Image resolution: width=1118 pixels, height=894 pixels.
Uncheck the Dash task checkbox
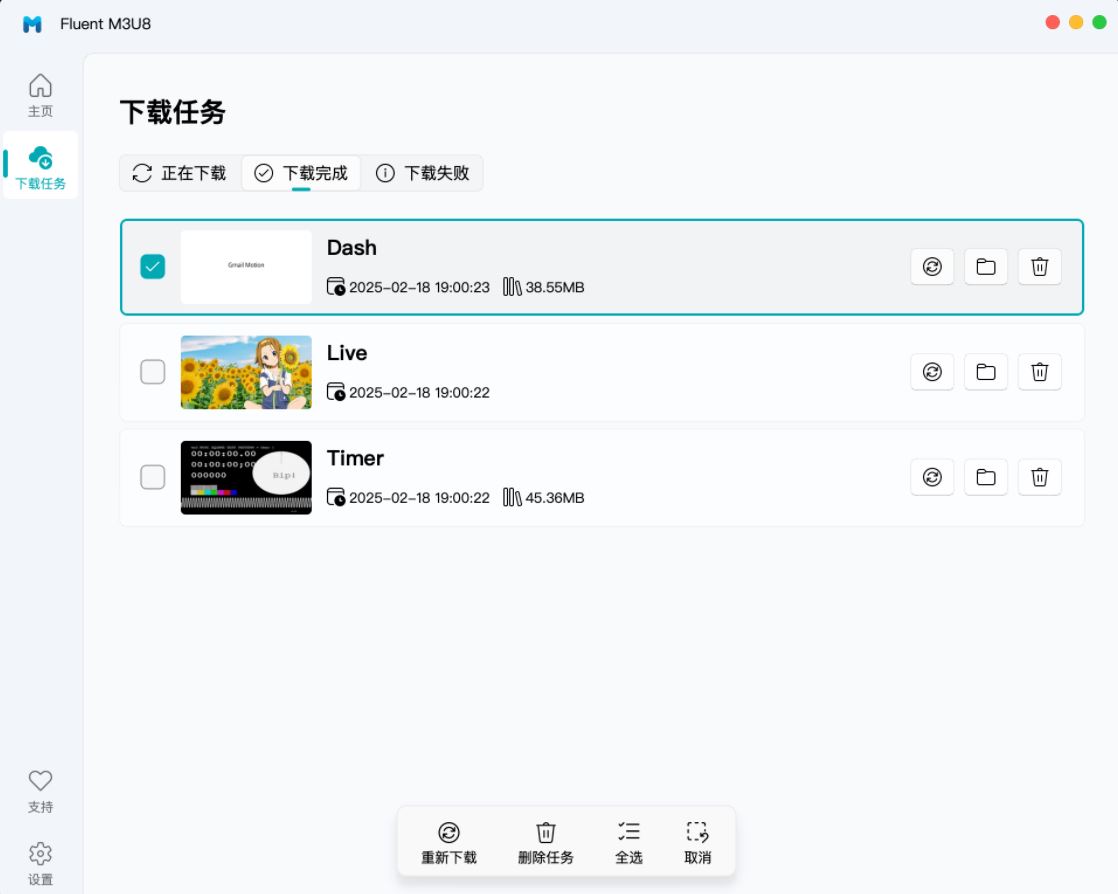tap(152, 267)
